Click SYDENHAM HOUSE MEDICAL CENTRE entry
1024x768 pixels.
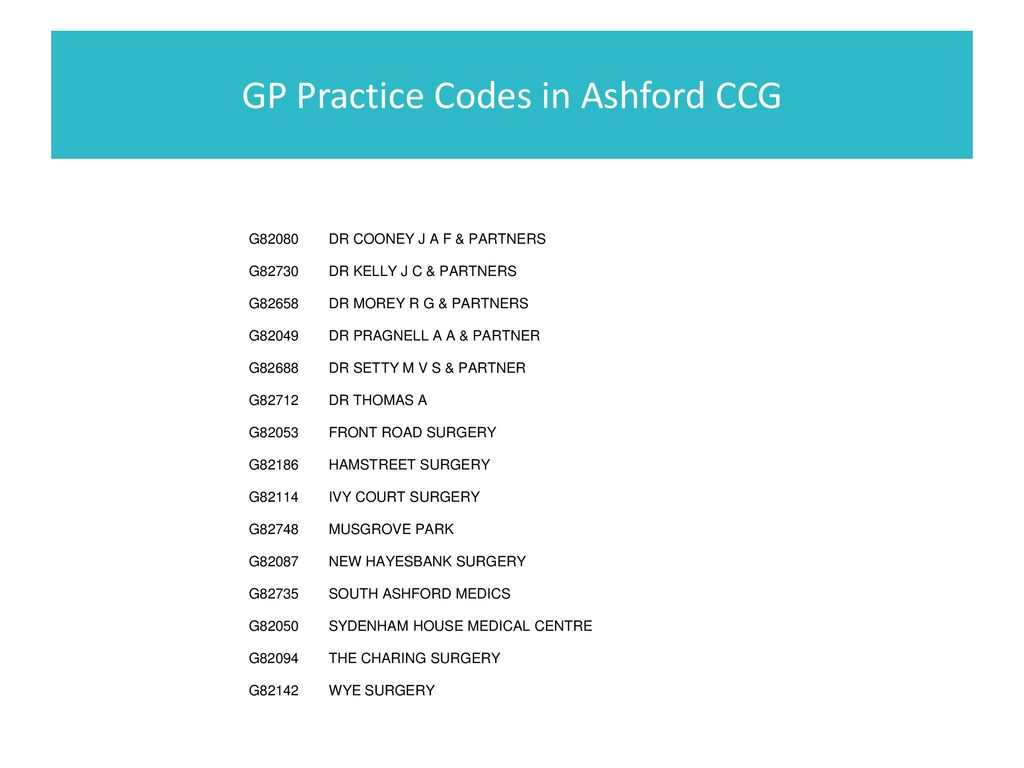click(x=460, y=626)
